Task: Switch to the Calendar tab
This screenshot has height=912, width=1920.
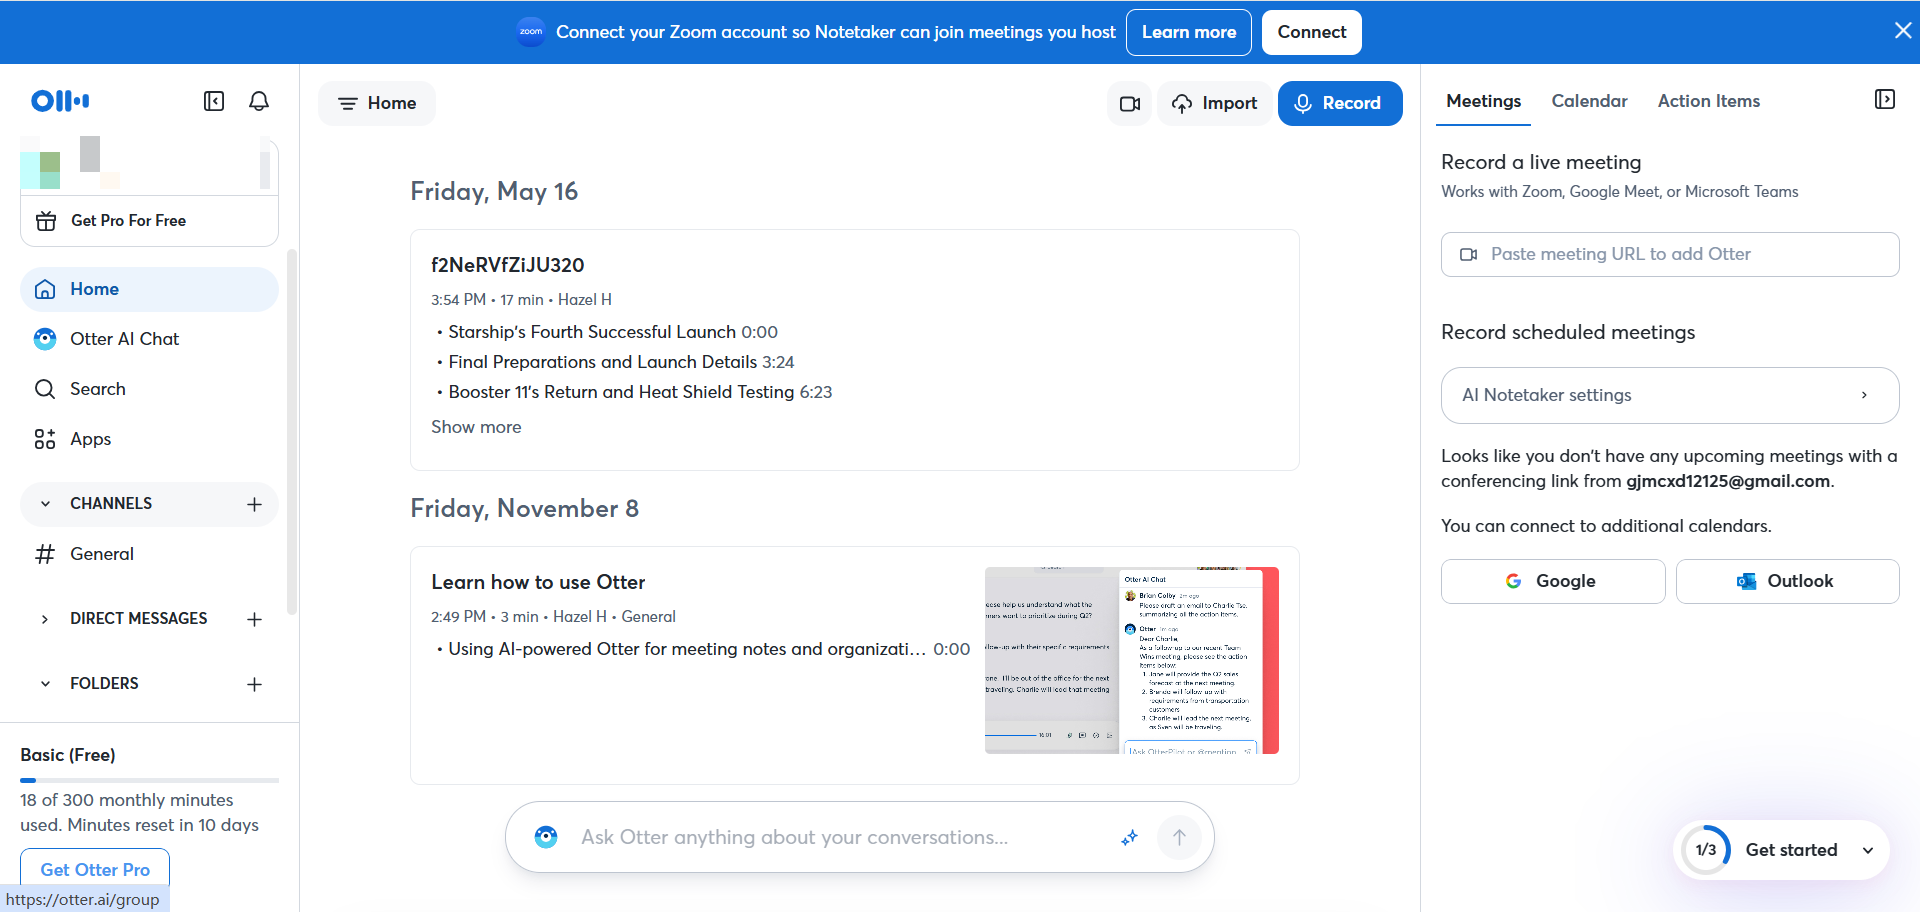Action: tap(1589, 101)
